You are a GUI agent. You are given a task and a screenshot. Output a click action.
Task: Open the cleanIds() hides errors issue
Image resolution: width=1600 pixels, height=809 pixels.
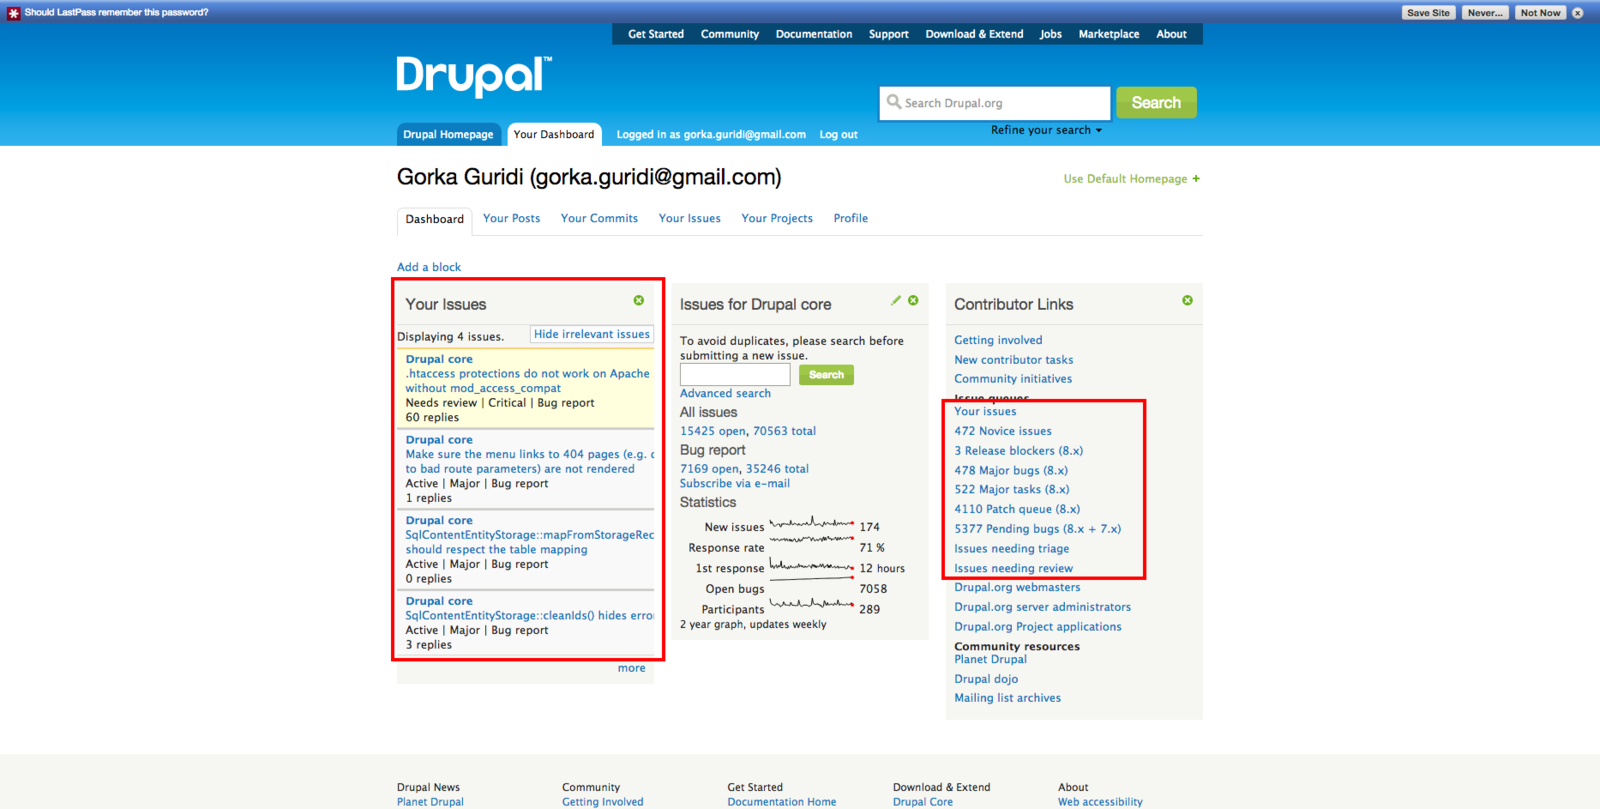pyautogui.click(x=529, y=616)
